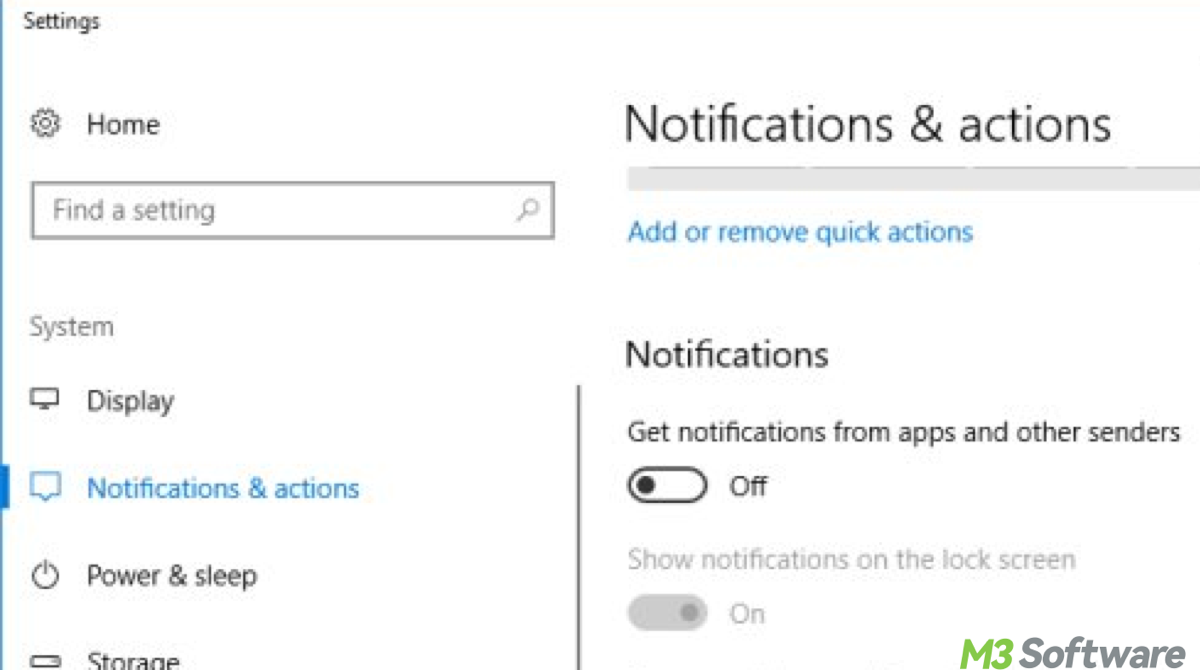Click the Notifications & actions page title
Viewport: 1200px width, 670px height.
[868, 125]
